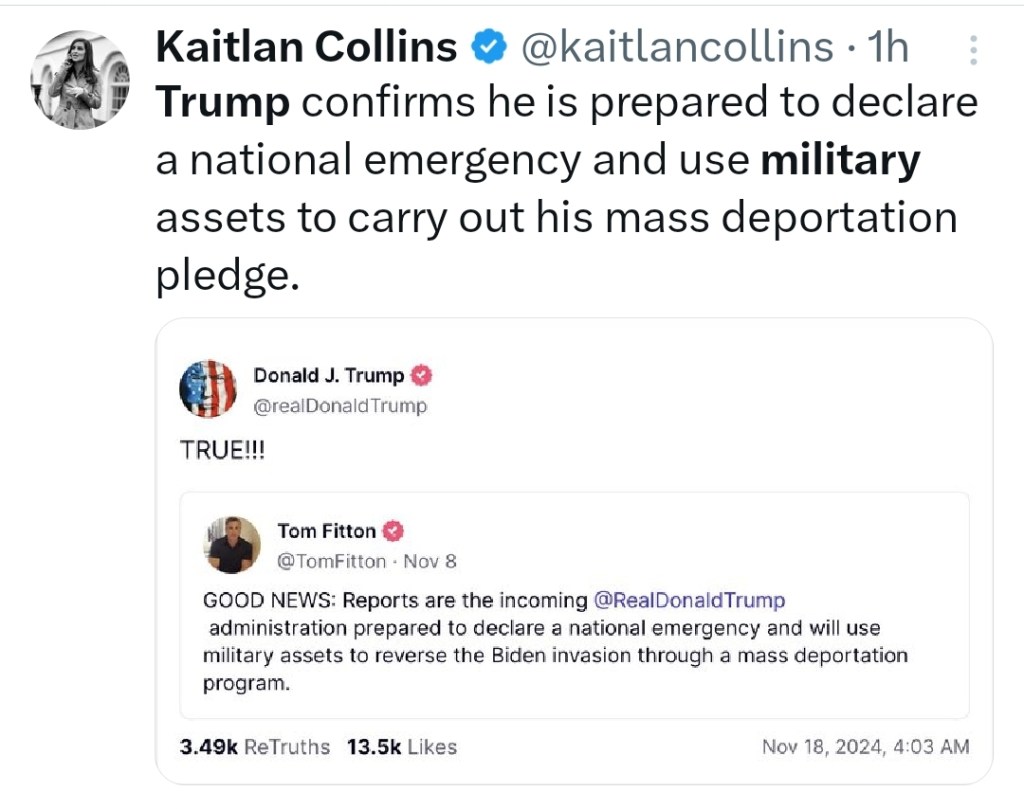Click Donald J. Trump's flag avatar
The height and width of the screenshot is (809, 1024).
pos(207,388)
